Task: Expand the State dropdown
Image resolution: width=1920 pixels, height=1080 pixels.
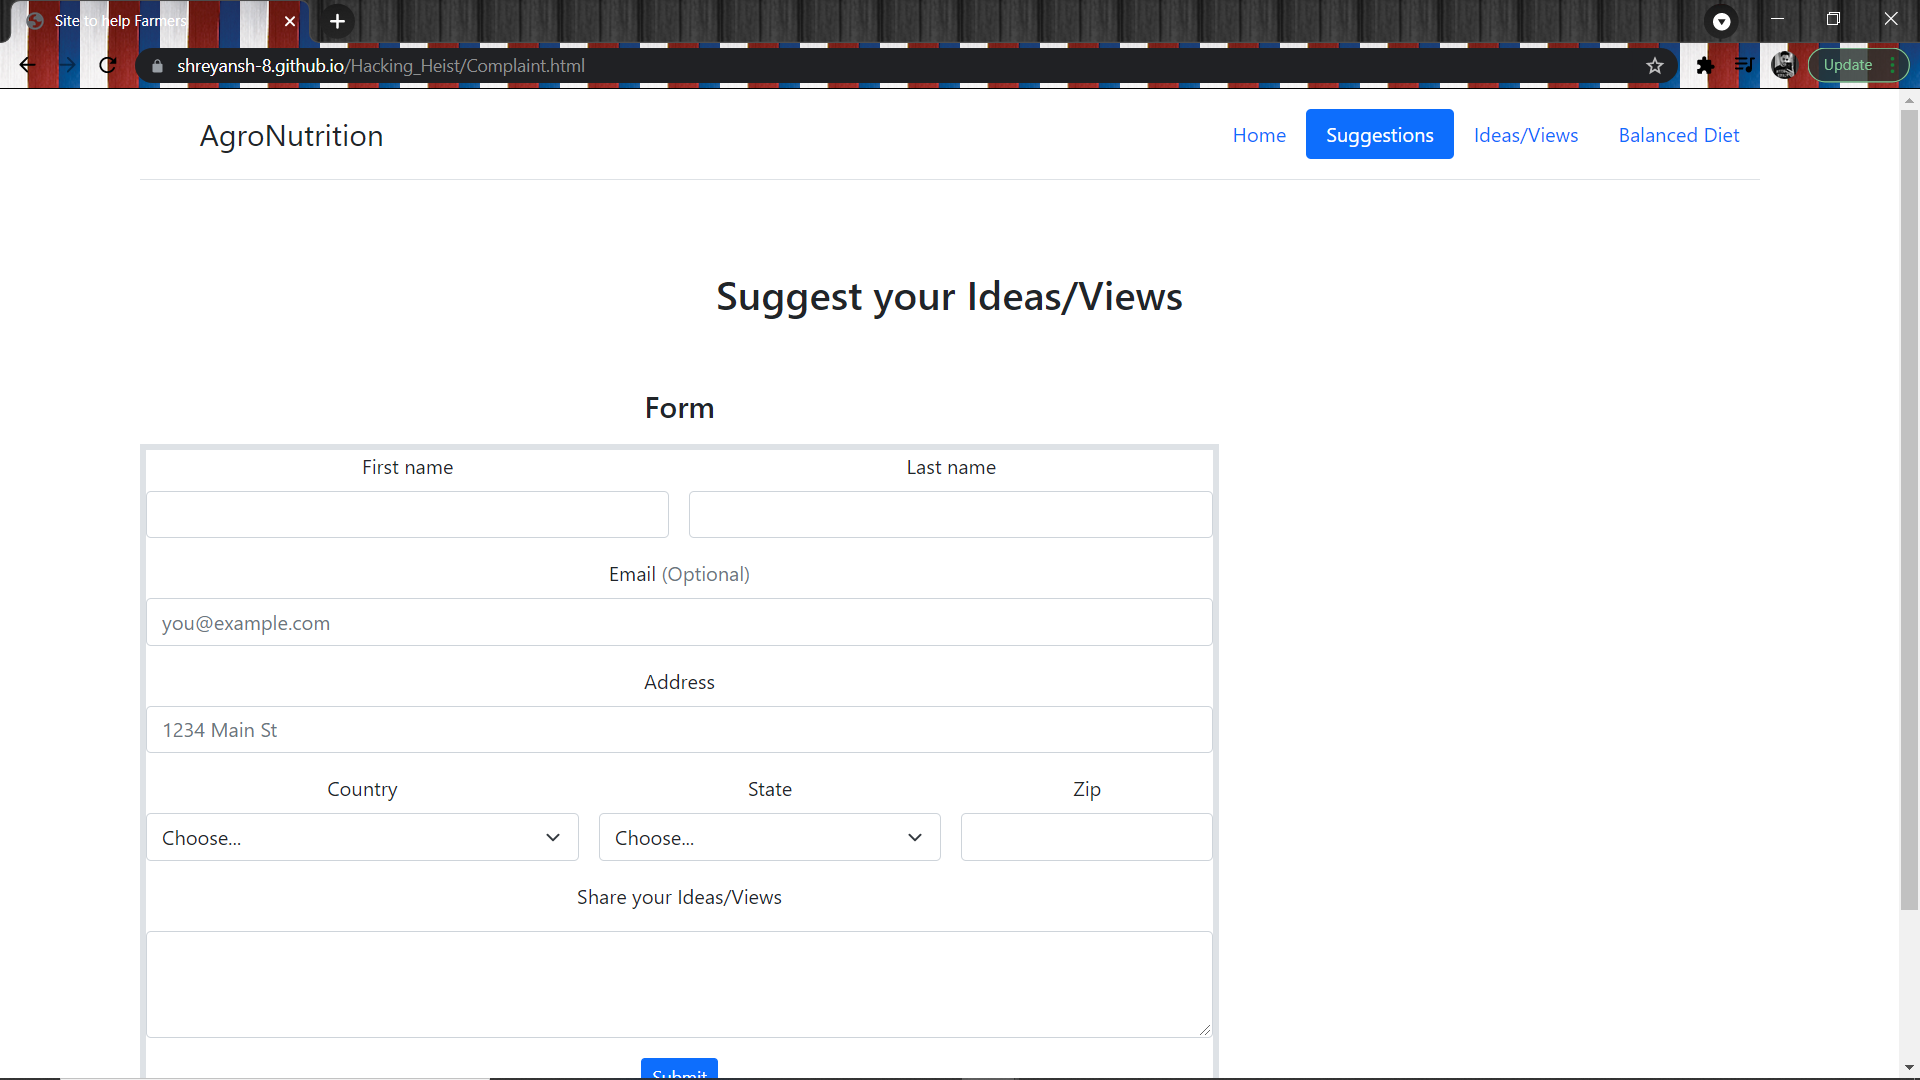Action: click(x=769, y=837)
